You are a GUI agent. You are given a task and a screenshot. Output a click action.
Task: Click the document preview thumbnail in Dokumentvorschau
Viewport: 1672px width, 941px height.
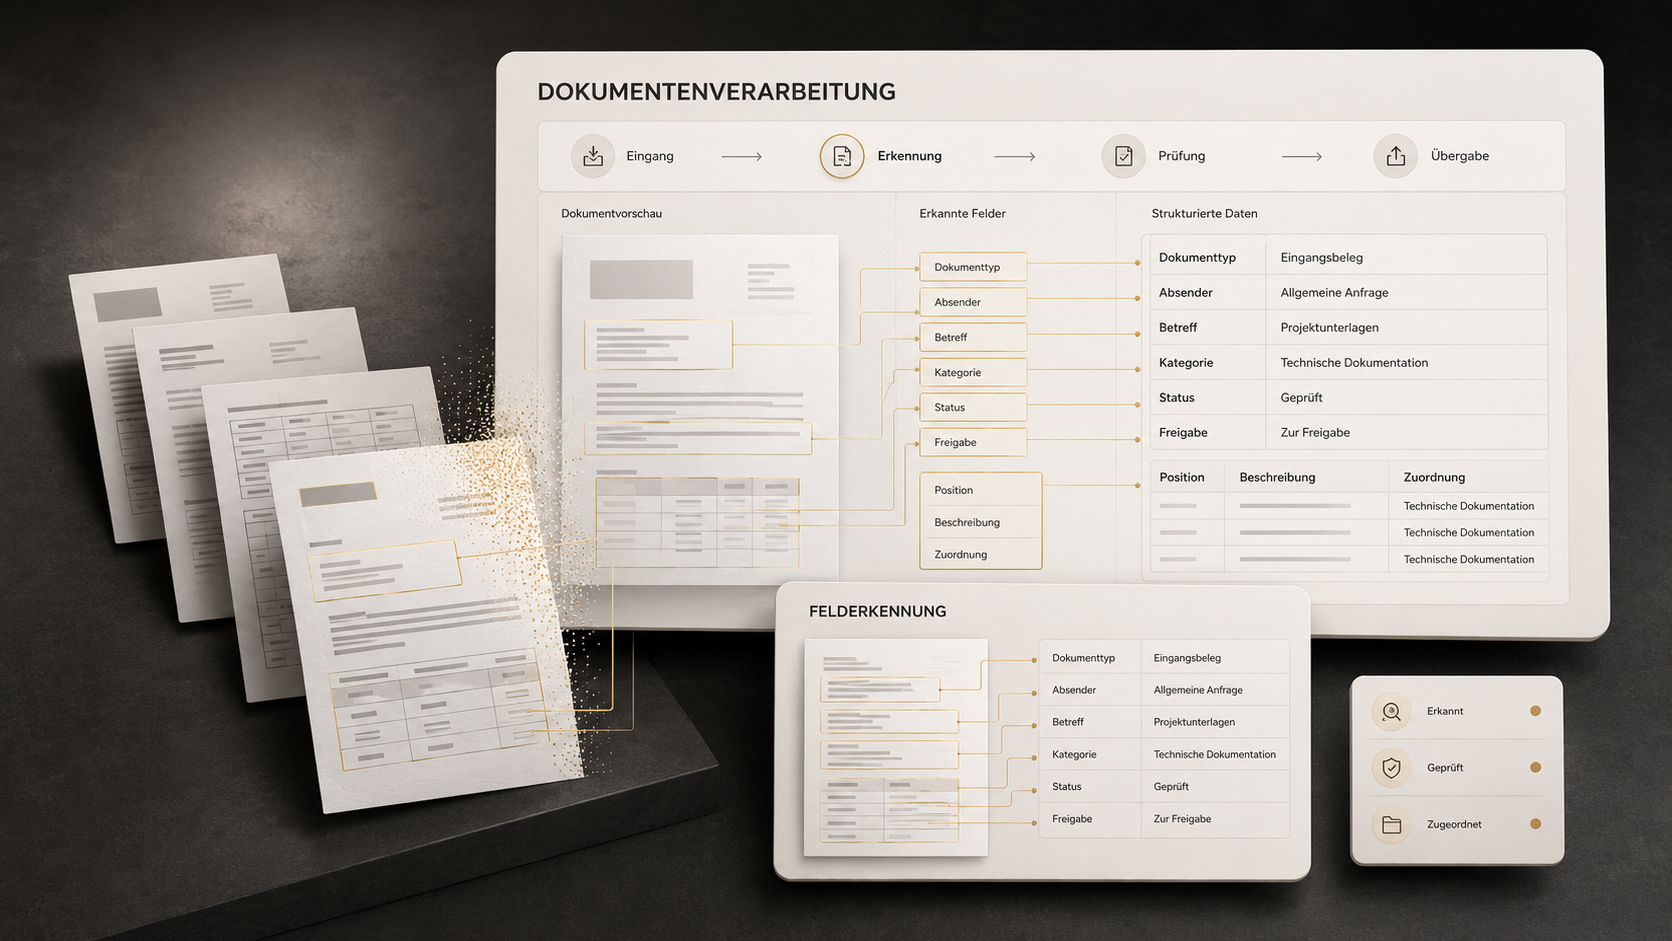[700, 410]
